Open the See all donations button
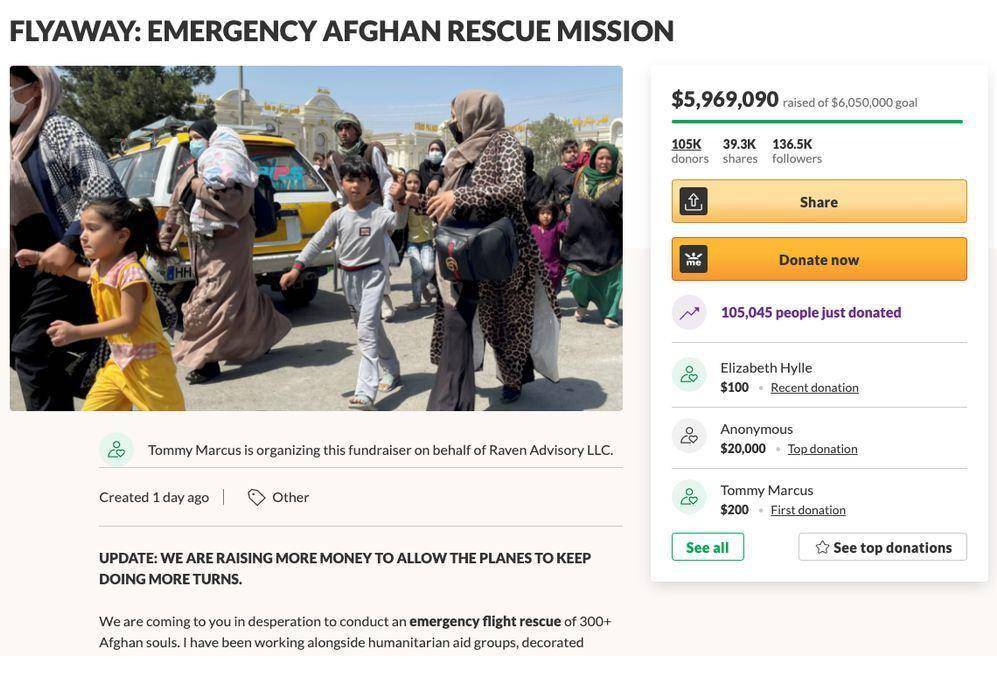 [708, 547]
